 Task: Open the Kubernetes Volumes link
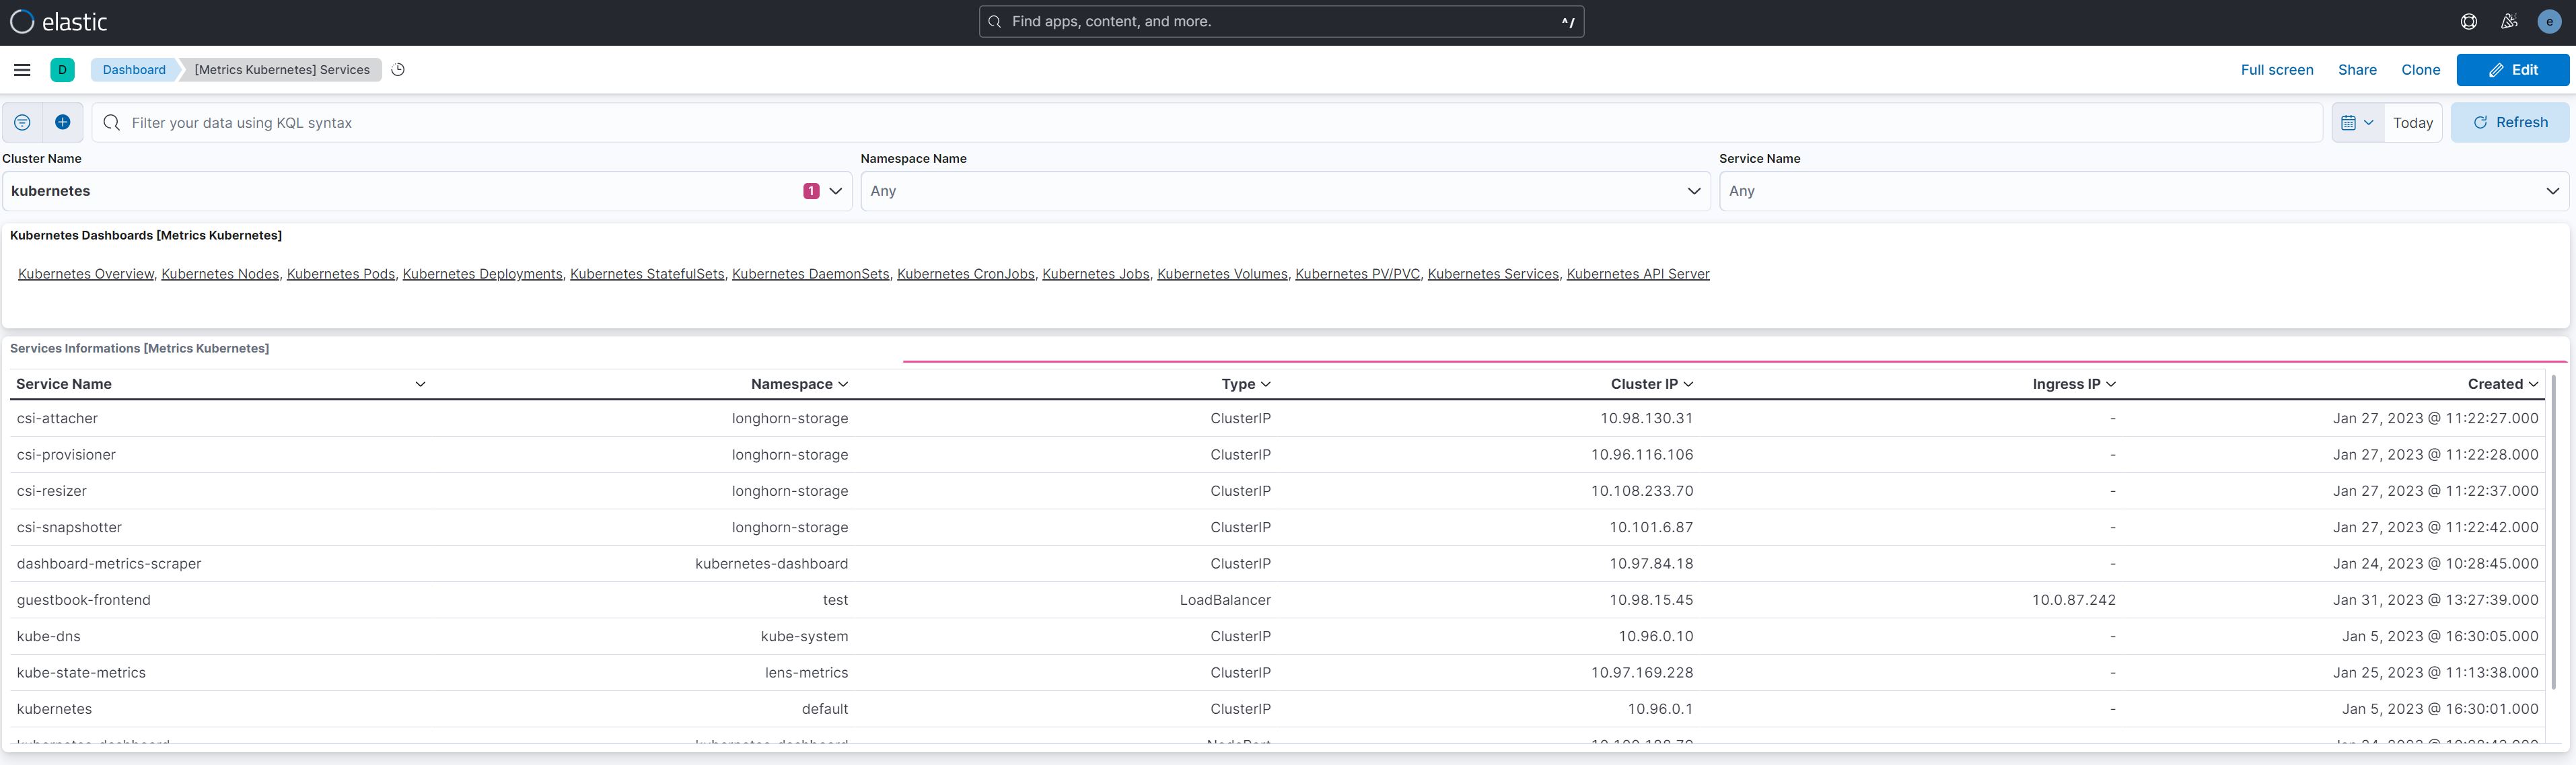pos(1222,274)
